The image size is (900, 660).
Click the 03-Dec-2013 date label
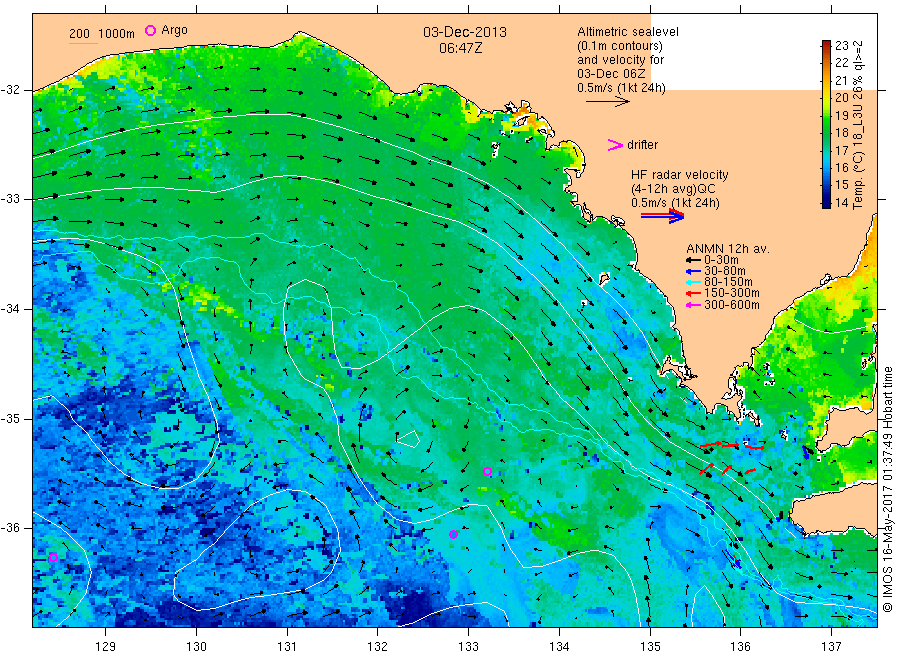click(465, 32)
